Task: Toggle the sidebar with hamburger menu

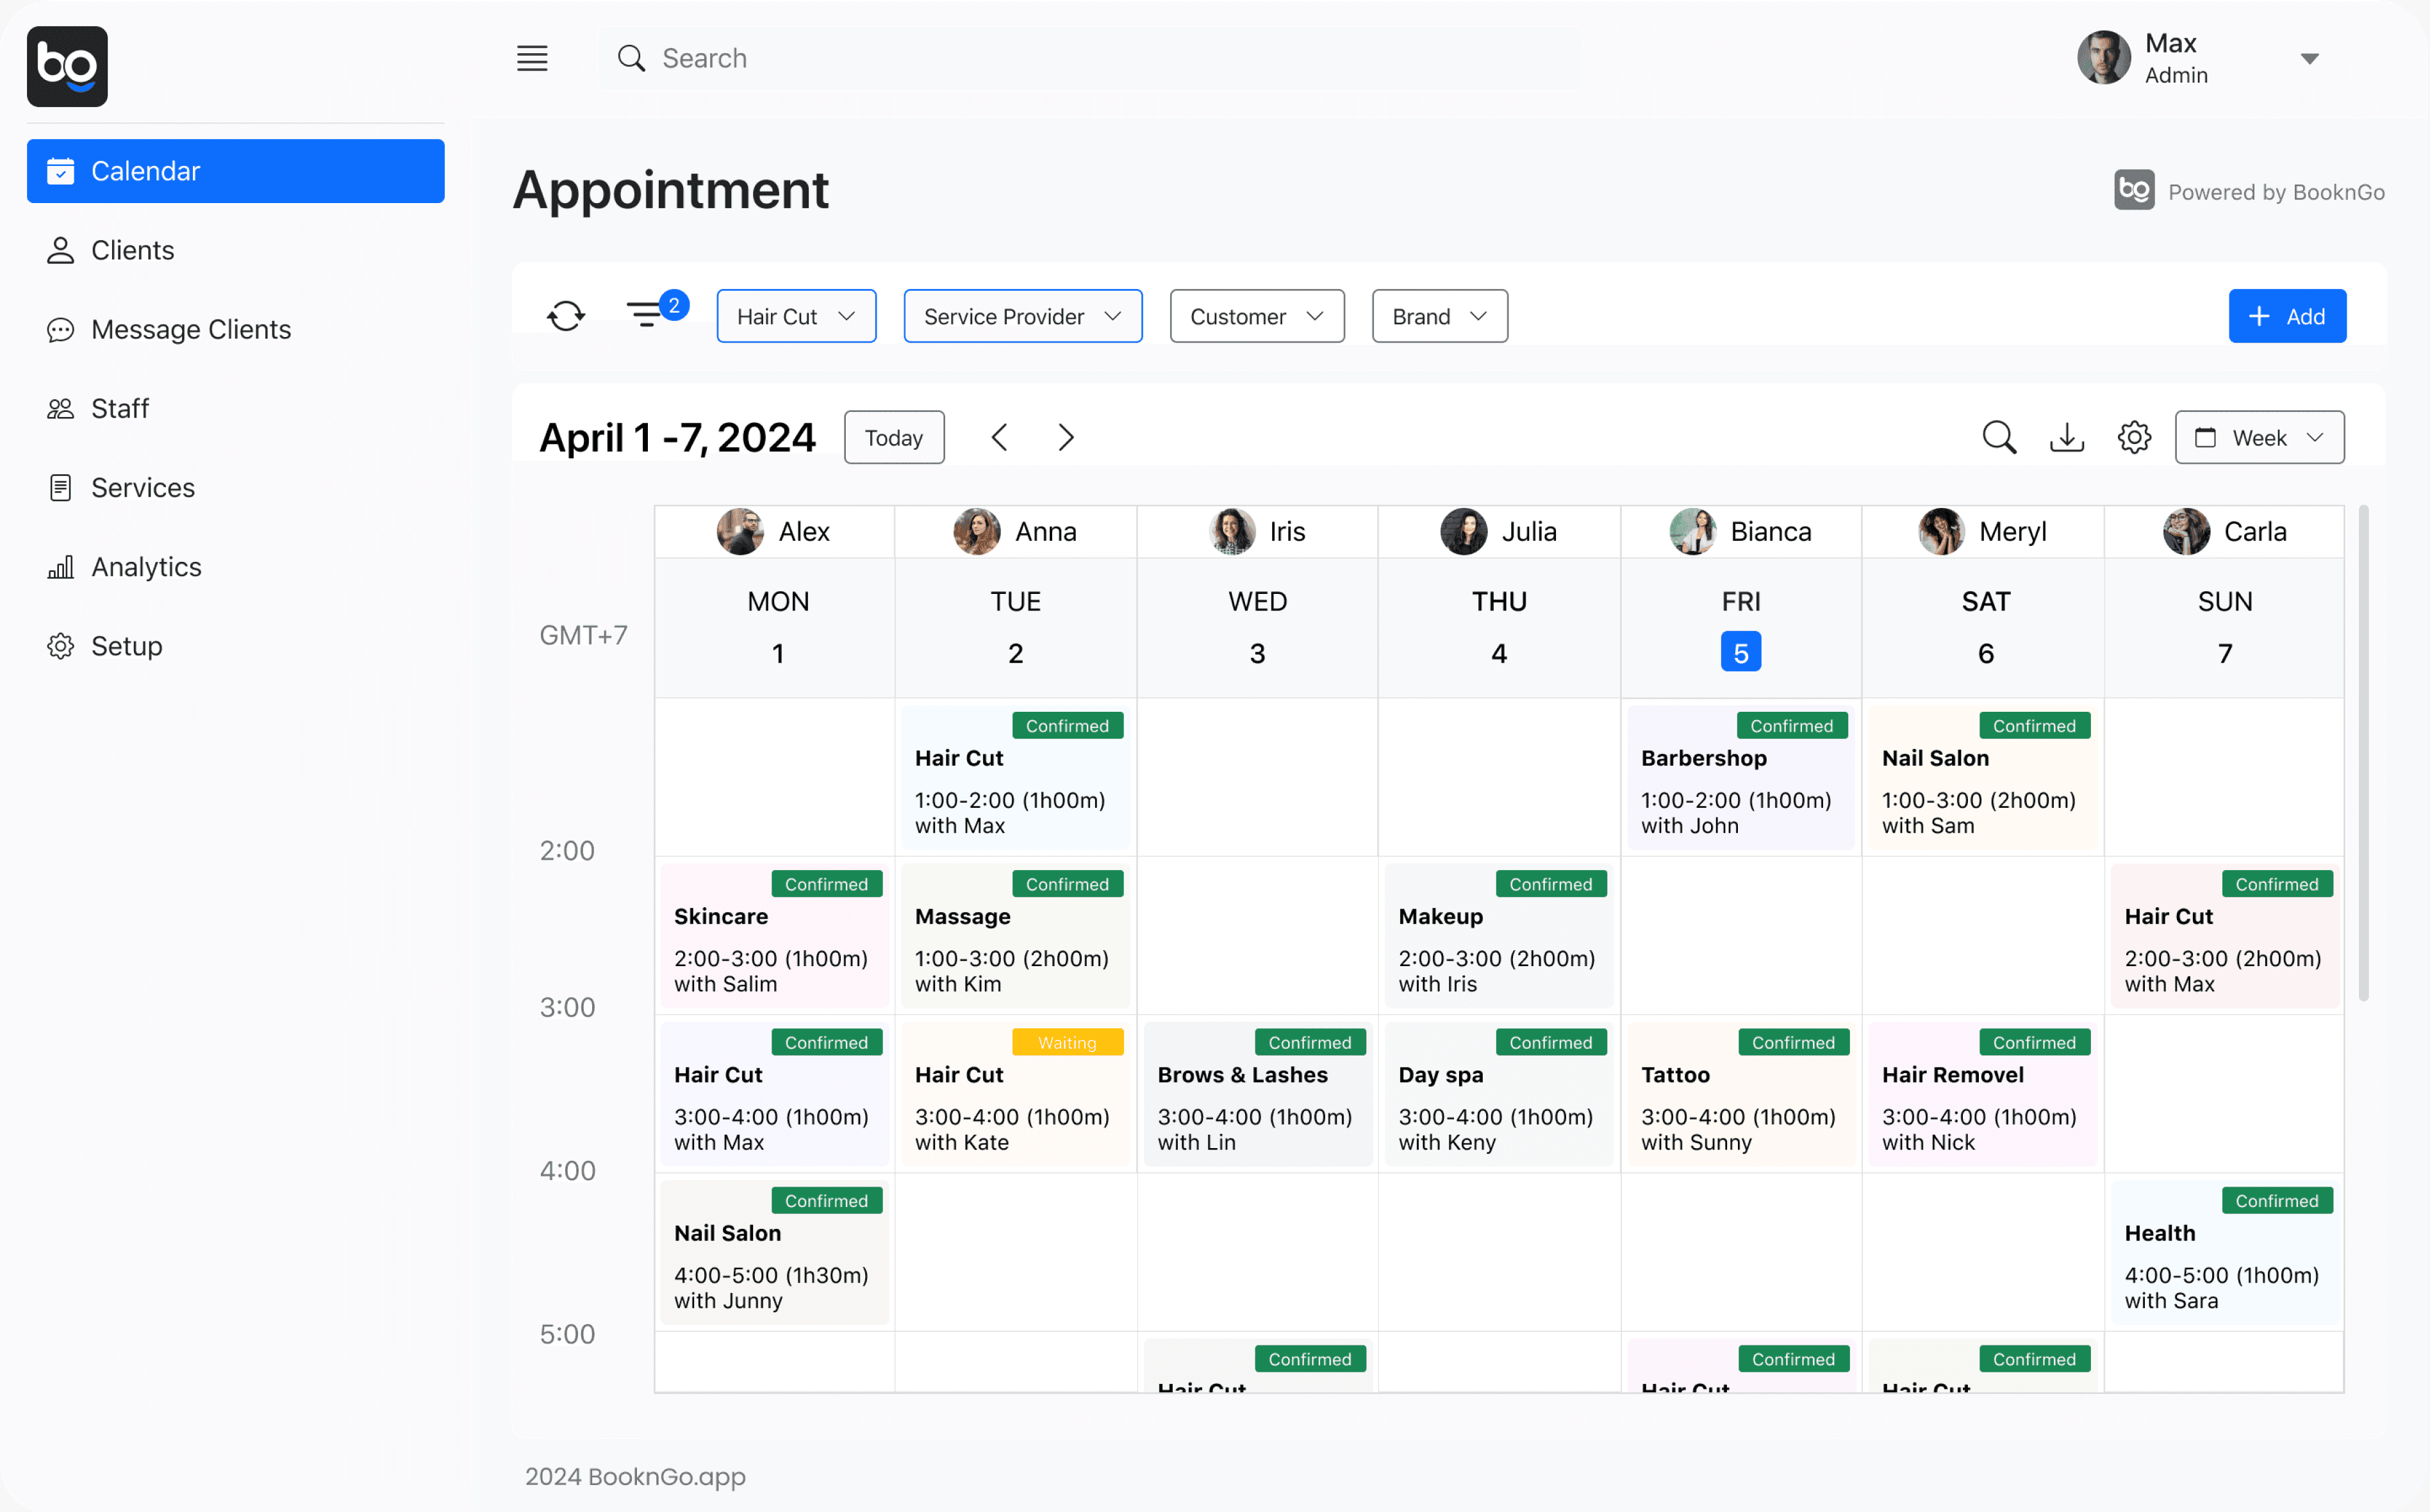Action: (533, 57)
